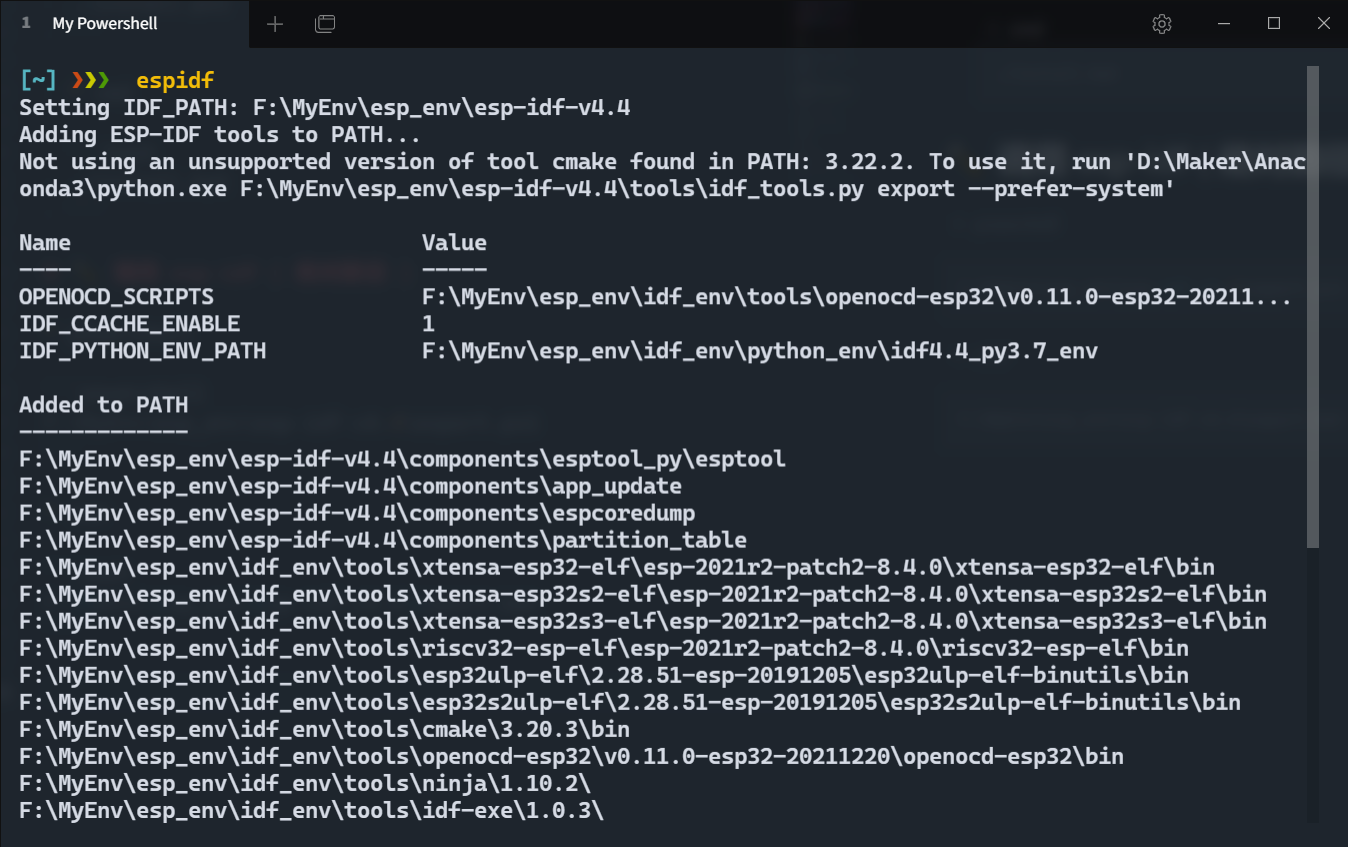This screenshot has width=1348, height=847.
Task: Click the tab index number 1
Action: (26, 23)
